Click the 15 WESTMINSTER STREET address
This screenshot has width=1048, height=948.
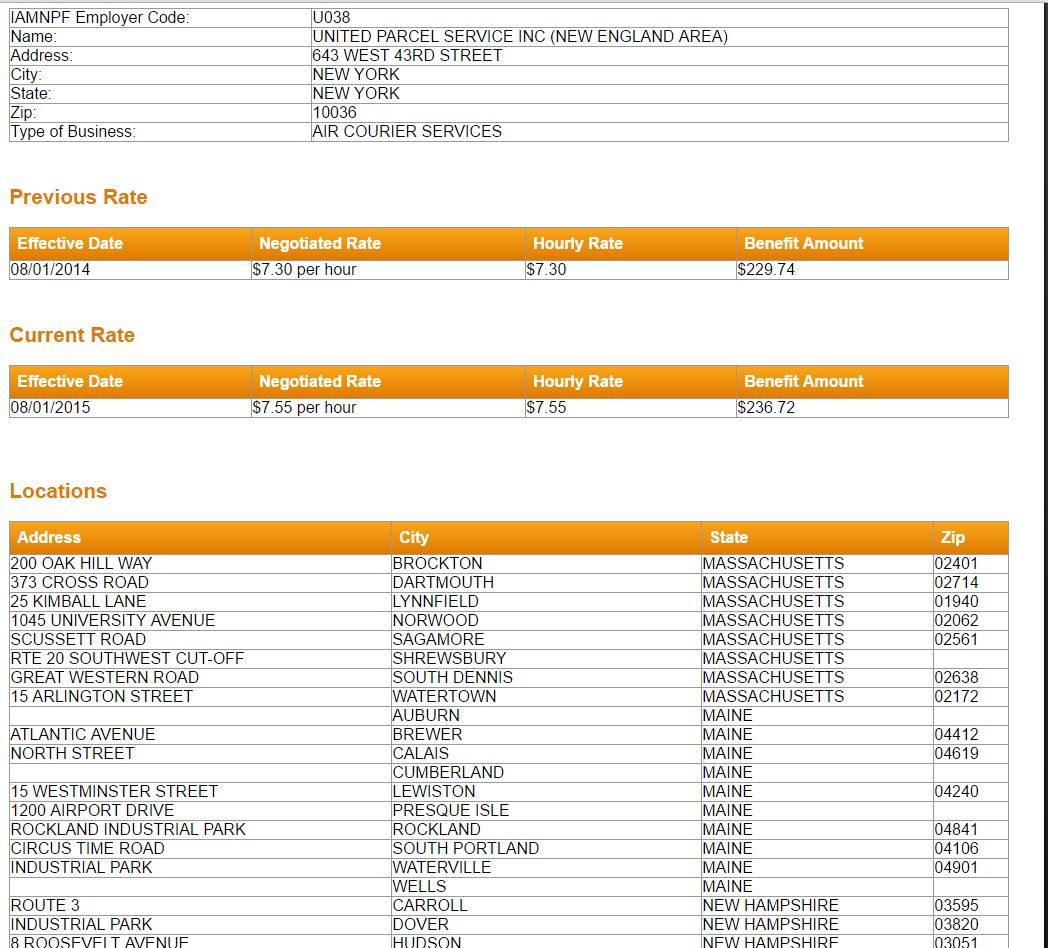[114, 791]
